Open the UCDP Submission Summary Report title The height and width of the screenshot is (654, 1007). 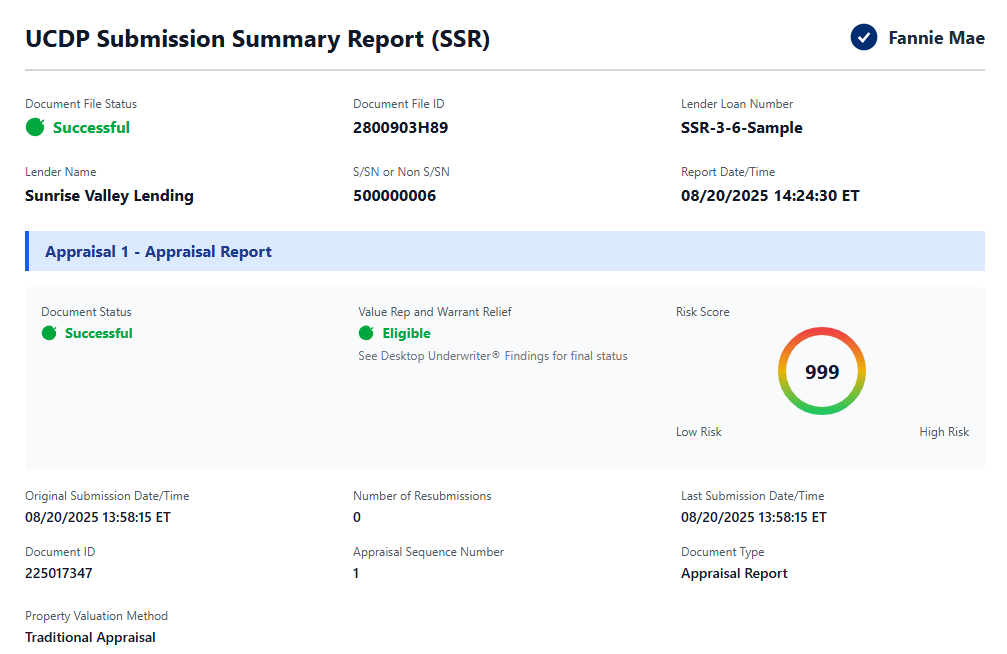click(257, 39)
